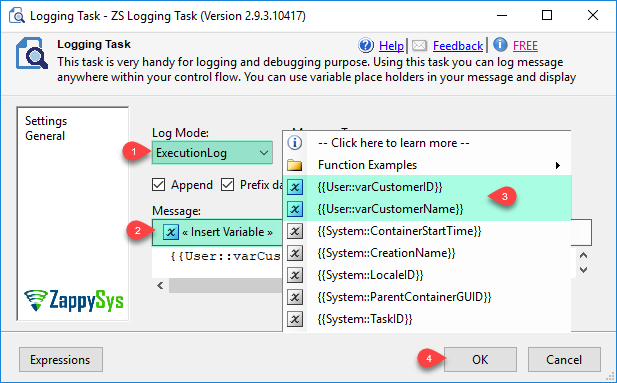Click the horizontal scrollbar thumb
Screen dimensions: 617x383
point(226,285)
